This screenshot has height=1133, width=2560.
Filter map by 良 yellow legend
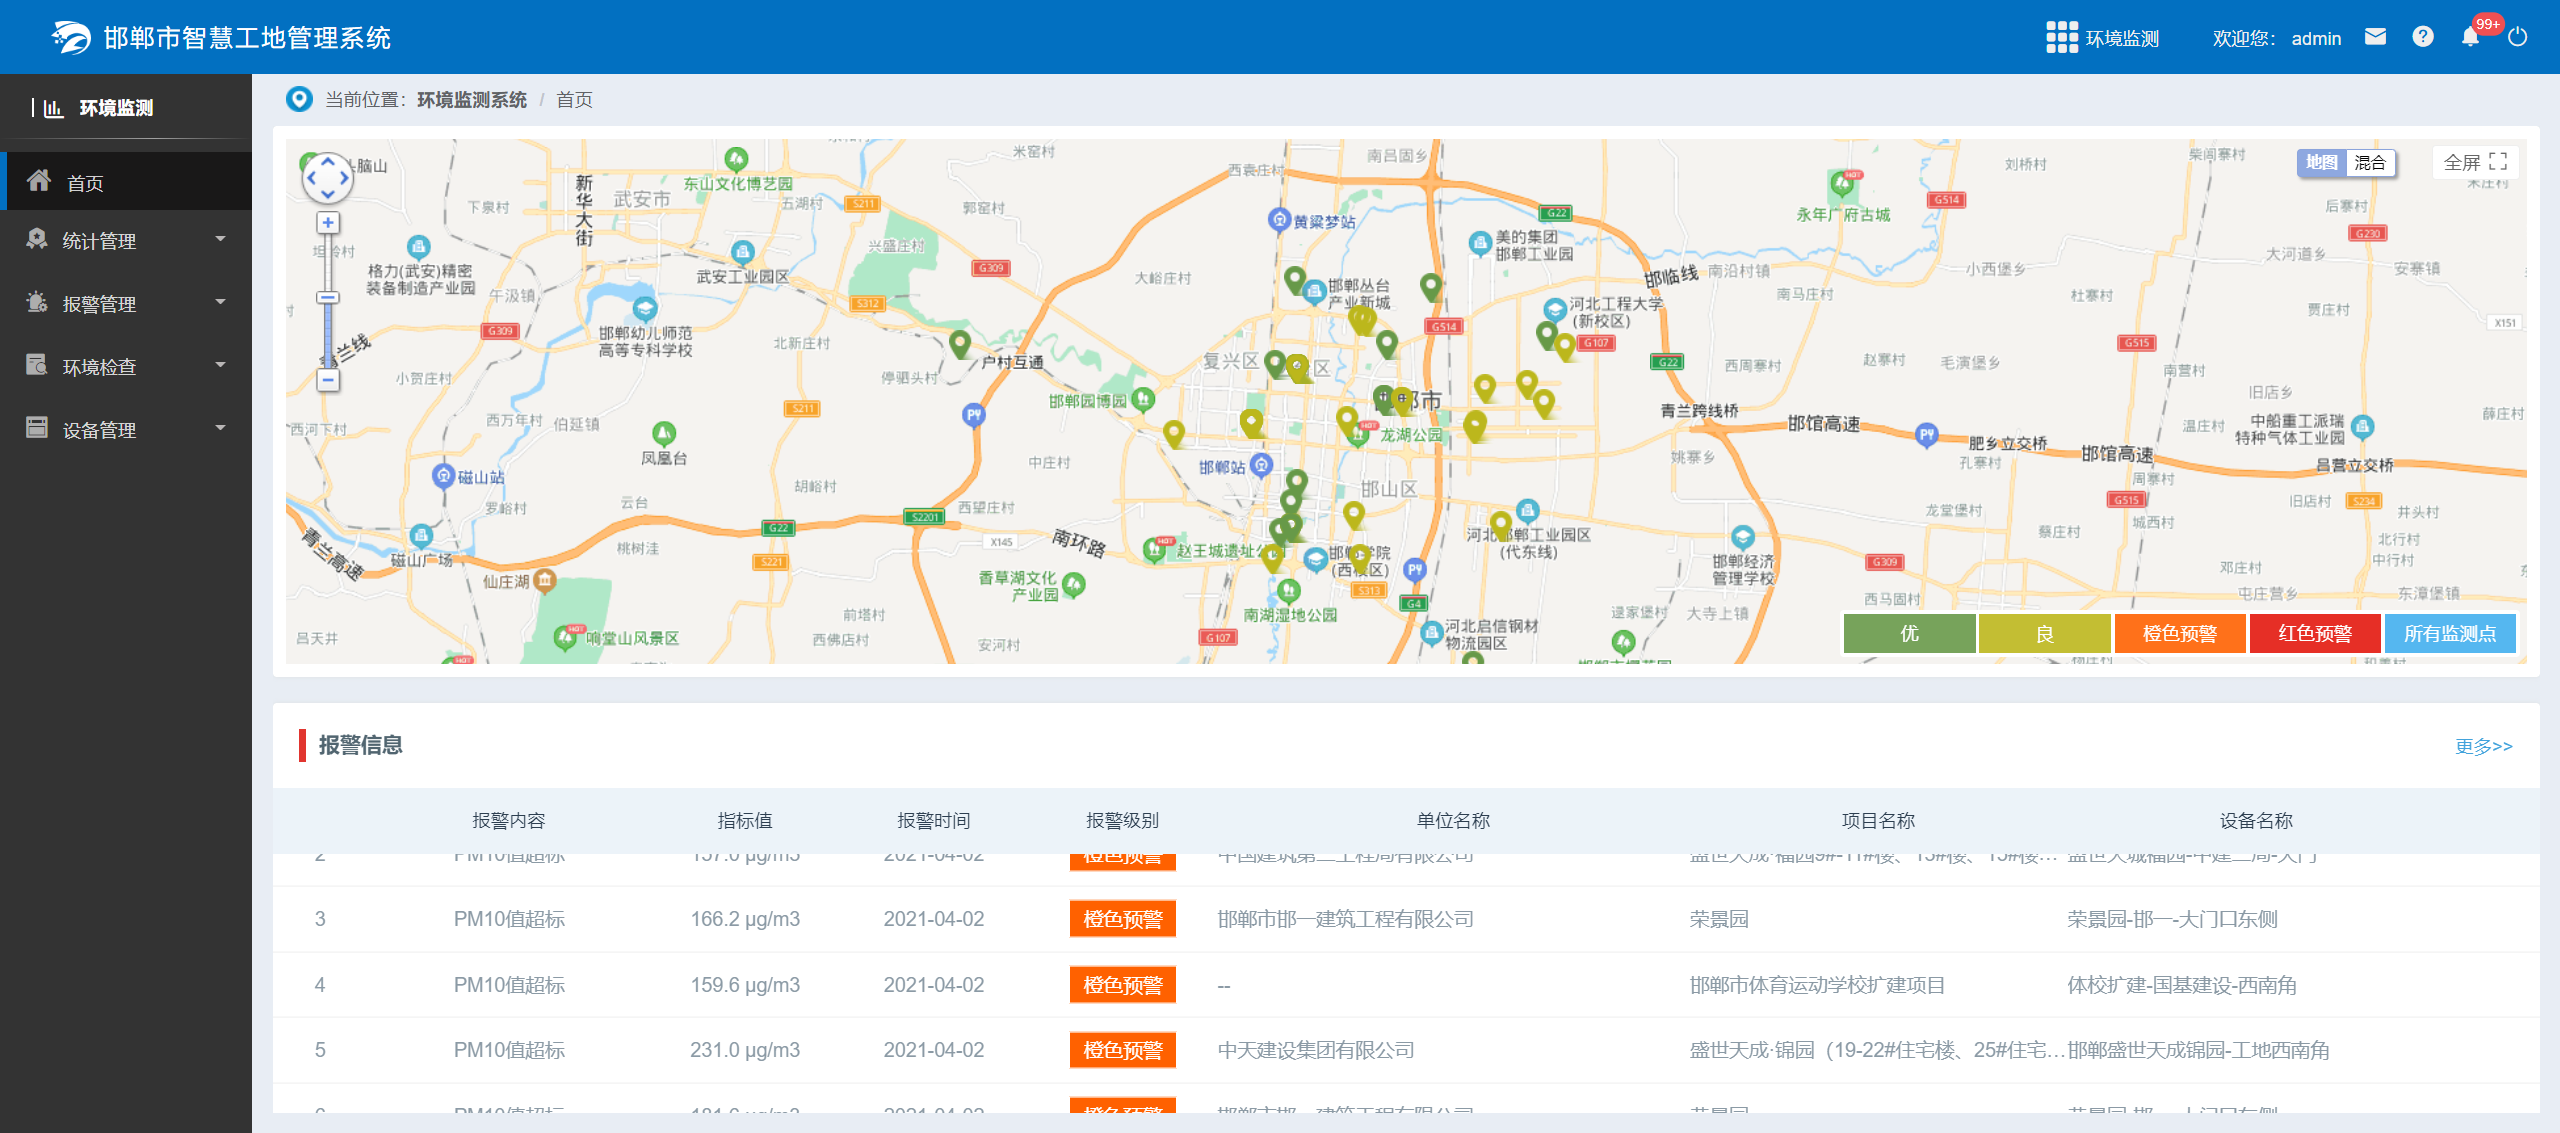(x=2044, y=633)
